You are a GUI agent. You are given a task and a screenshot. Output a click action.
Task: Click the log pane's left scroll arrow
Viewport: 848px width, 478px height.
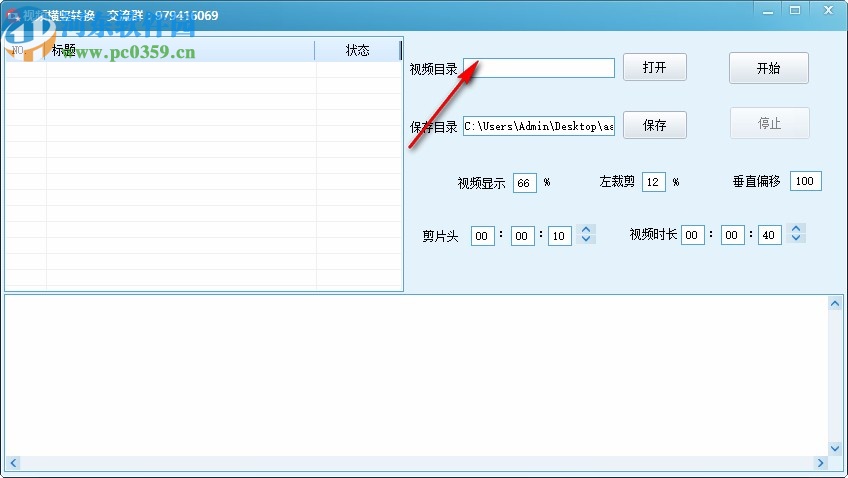[14, 463]
